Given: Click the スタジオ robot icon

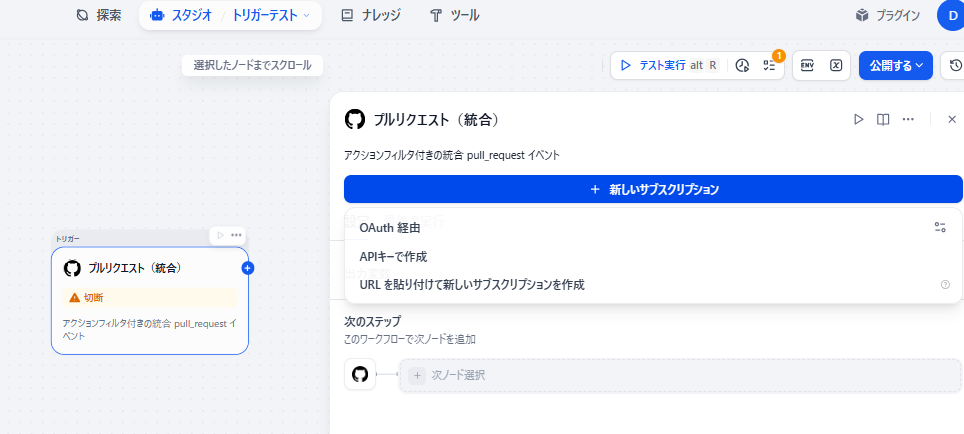Looking at the screenshot, I should coord(157,15).
